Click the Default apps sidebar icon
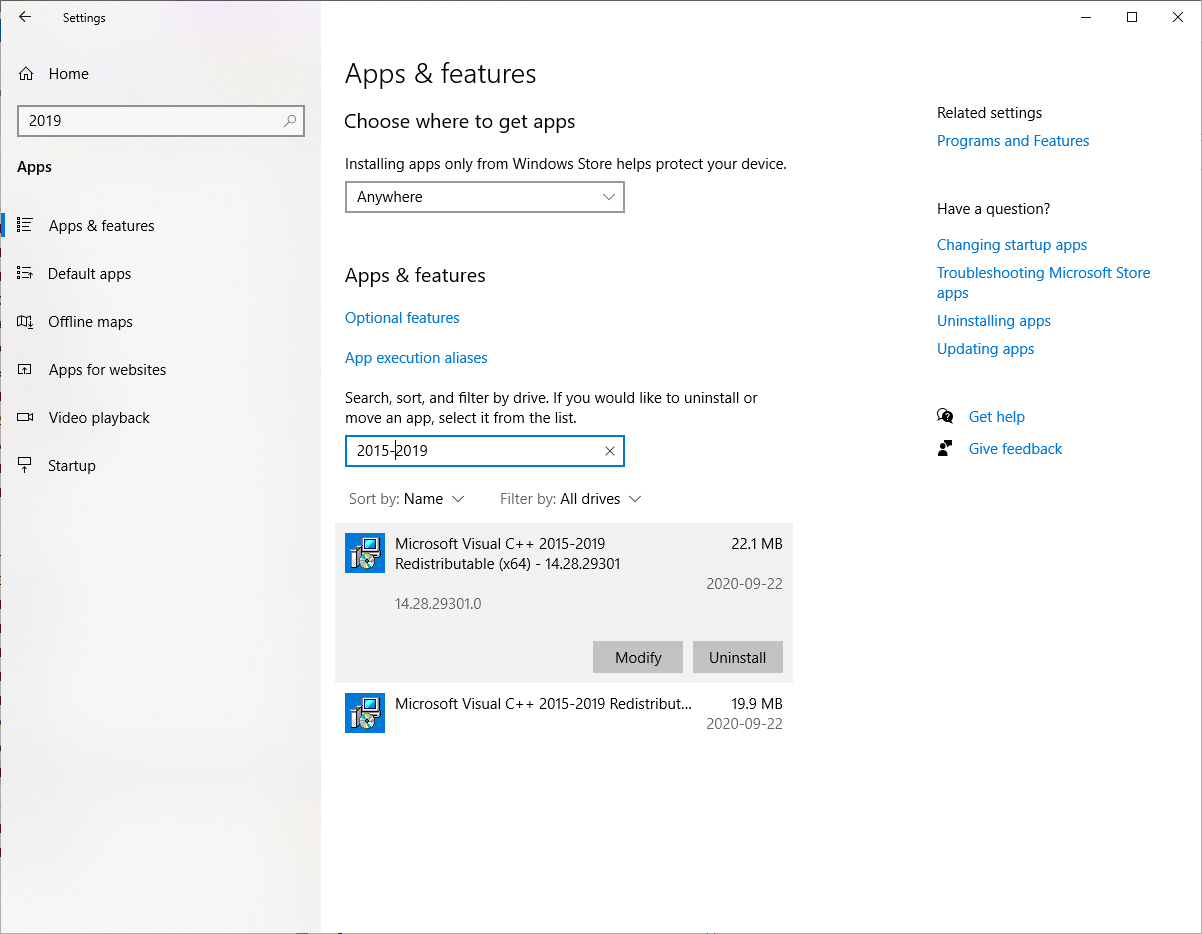Image resolution: width=1202 pixels, height=934 pixels. [26, 274]
